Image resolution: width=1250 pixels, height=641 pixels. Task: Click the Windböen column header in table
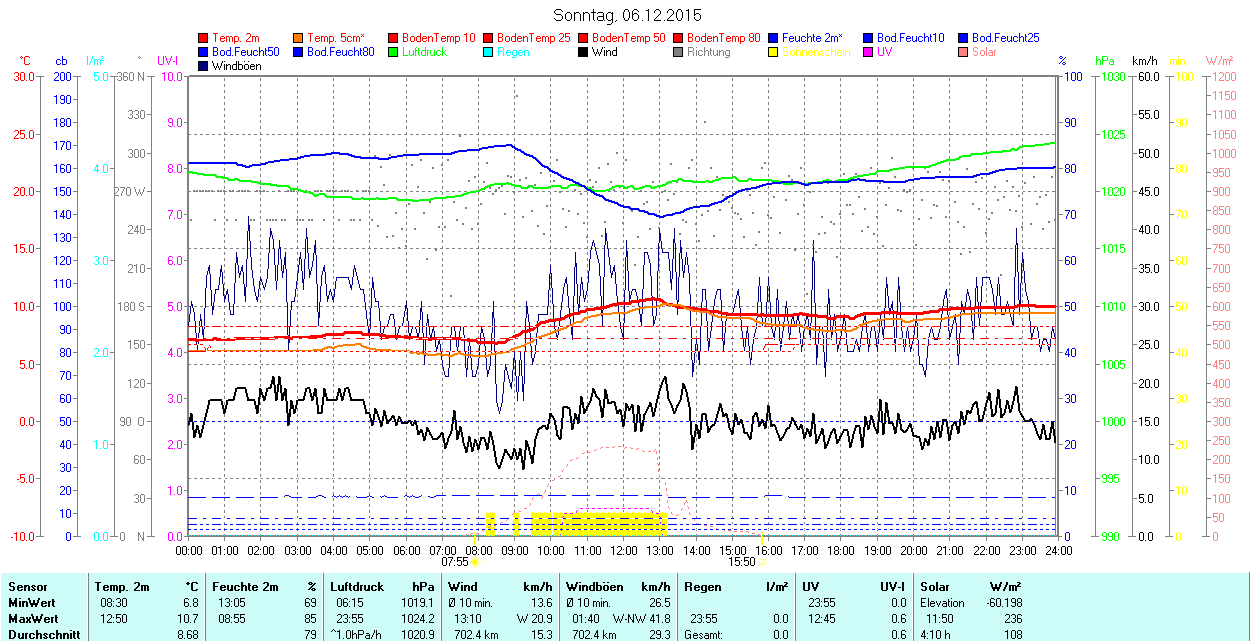[x=594, y=587]
